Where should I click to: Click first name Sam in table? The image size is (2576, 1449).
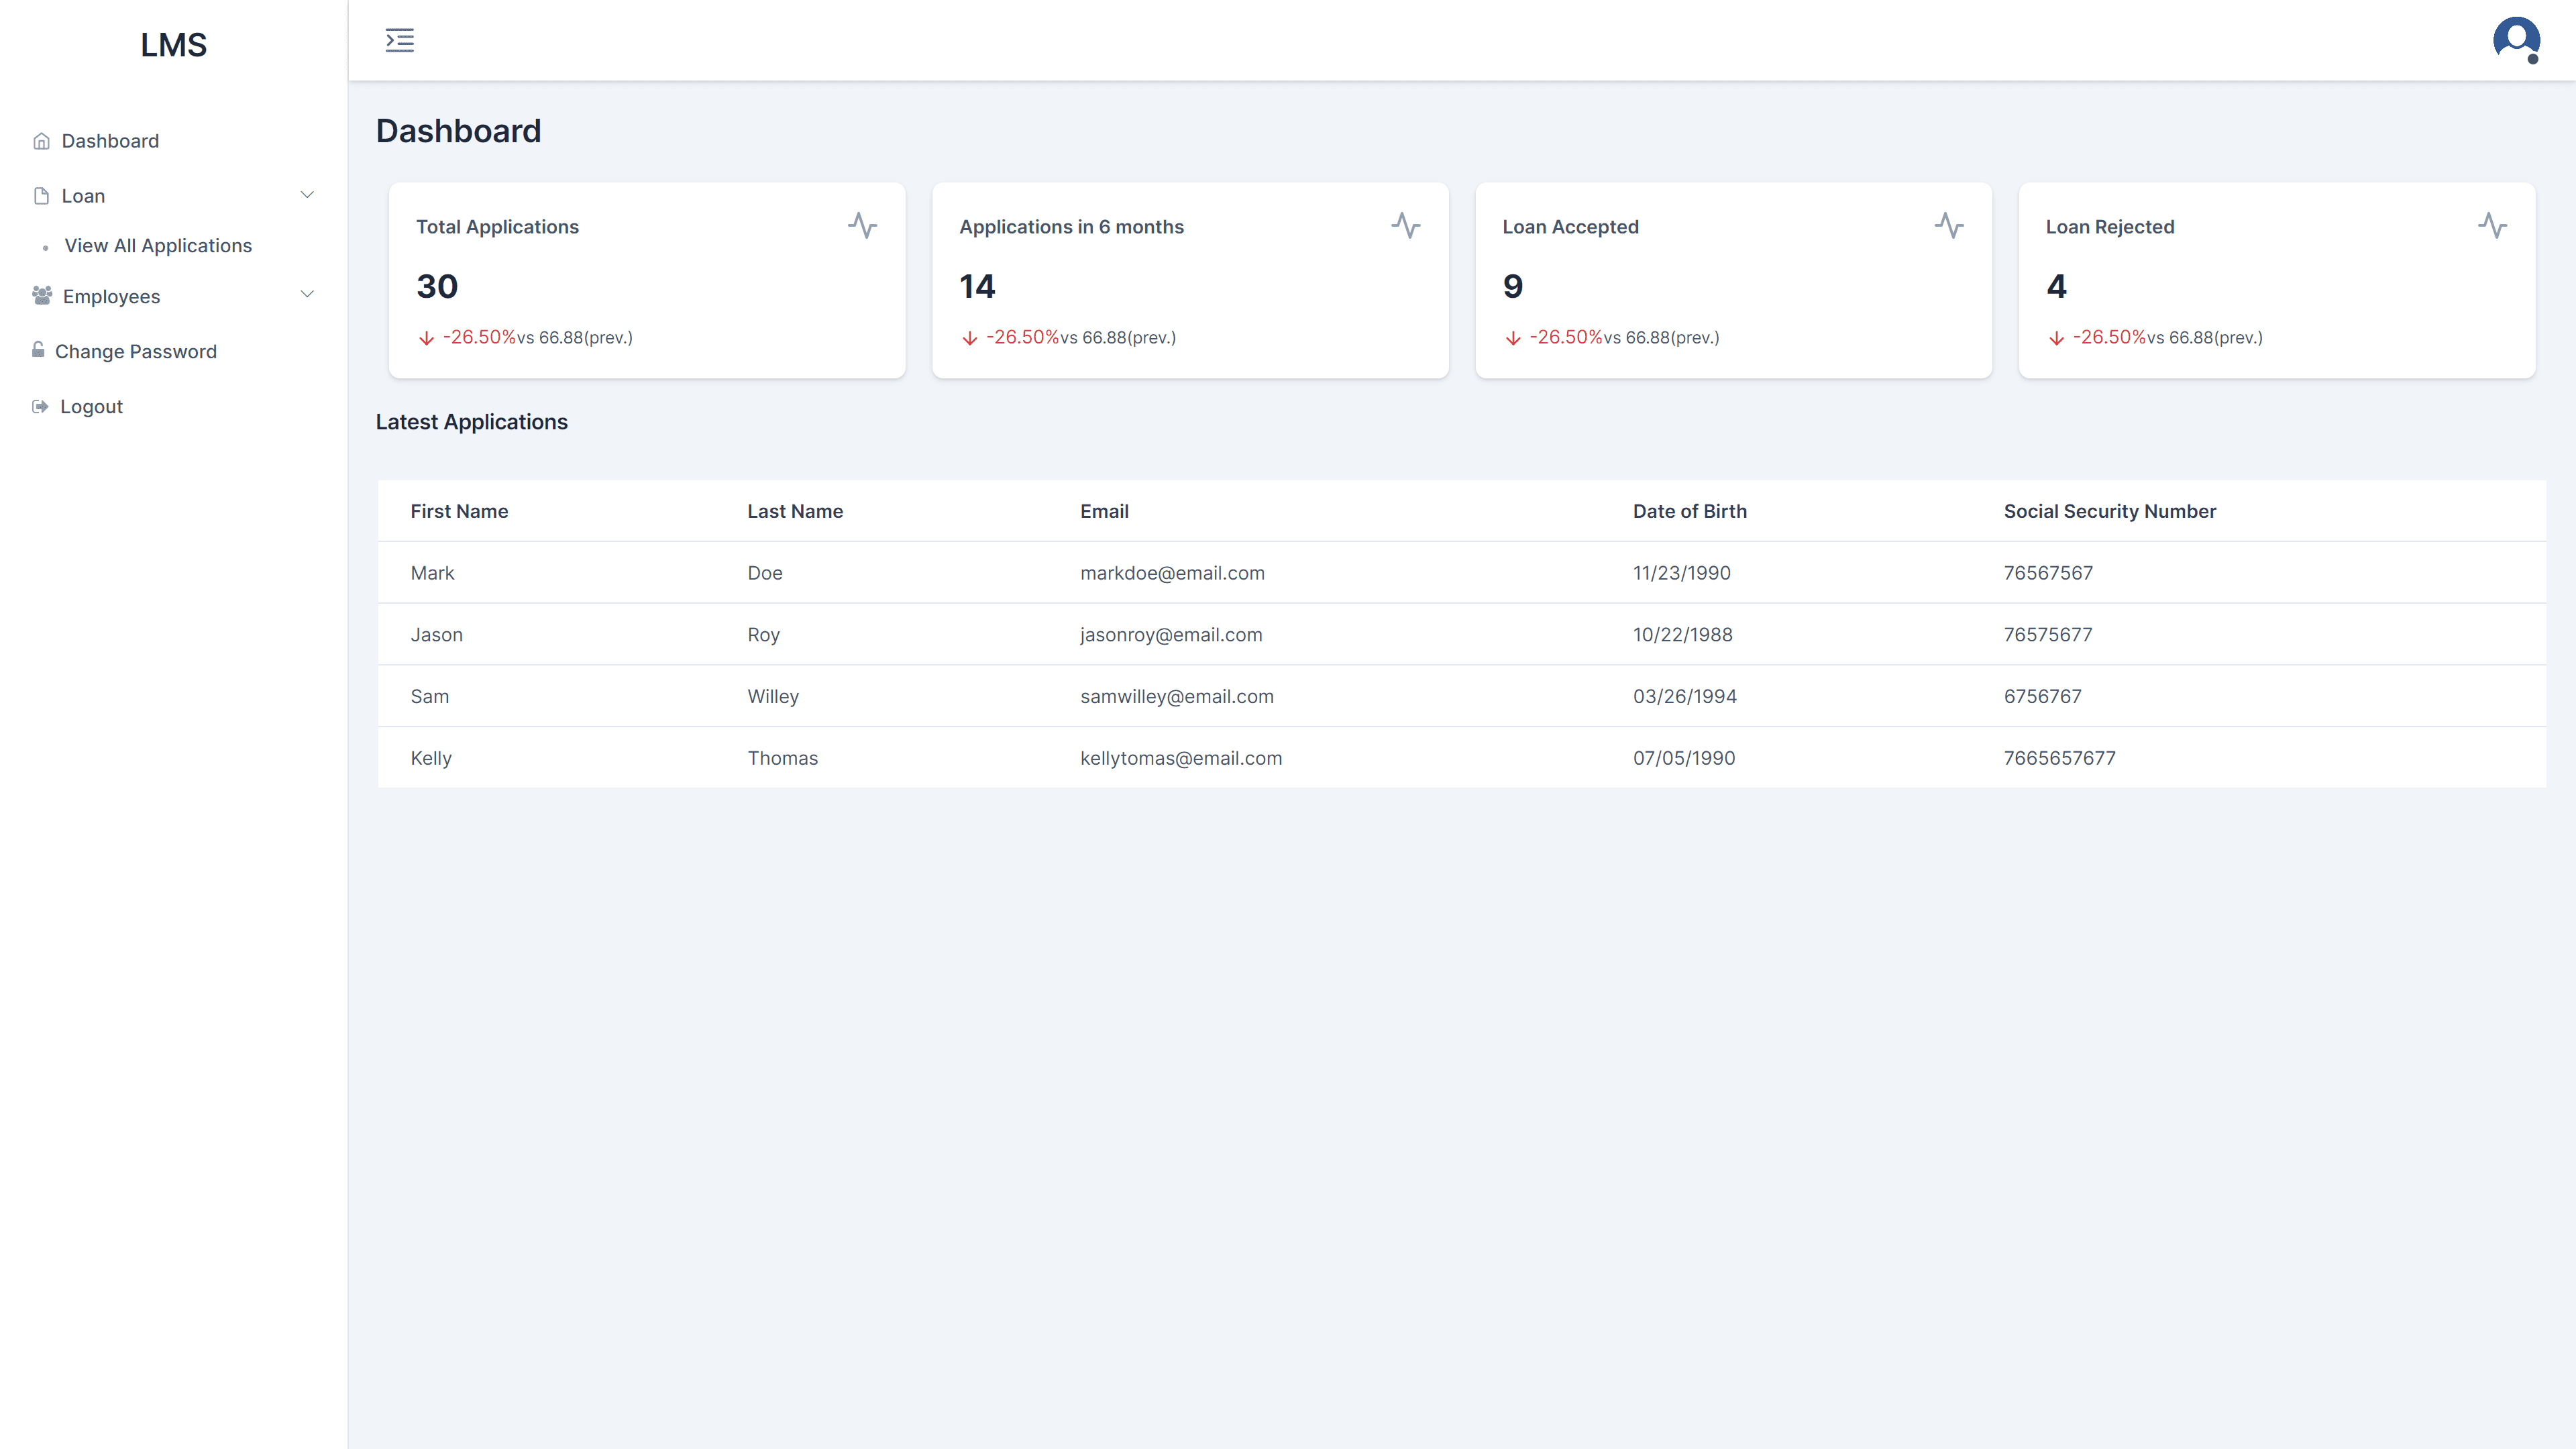(x=430, y=697)
